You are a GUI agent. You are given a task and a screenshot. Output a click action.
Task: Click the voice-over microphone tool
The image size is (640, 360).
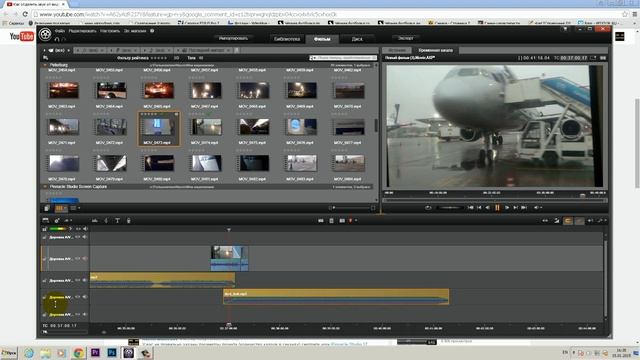coord(129,220)
